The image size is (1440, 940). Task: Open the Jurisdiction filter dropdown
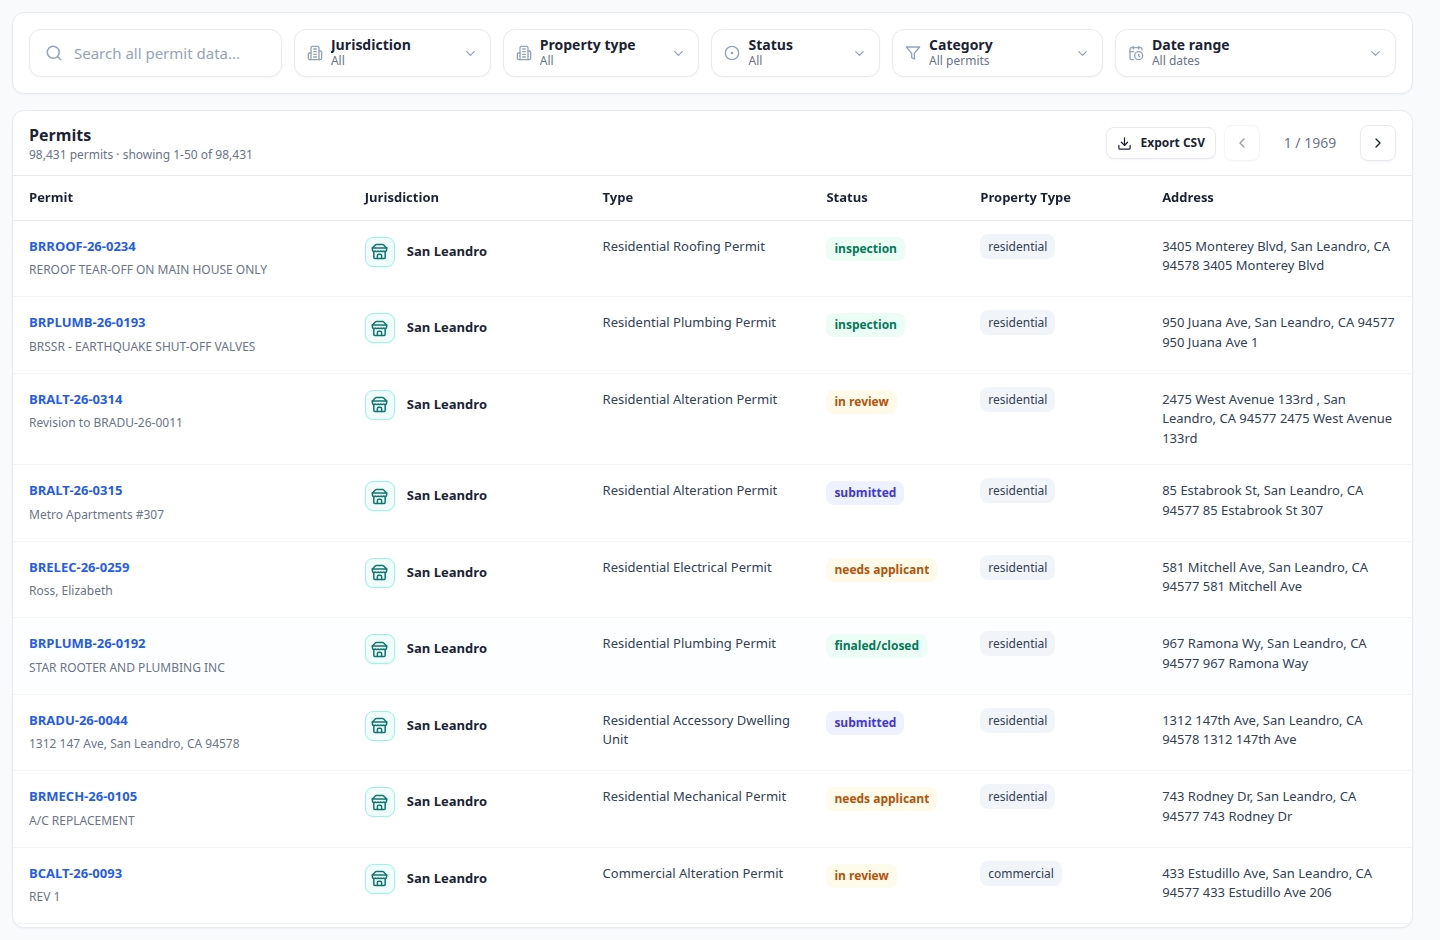[x=392, y=53]
